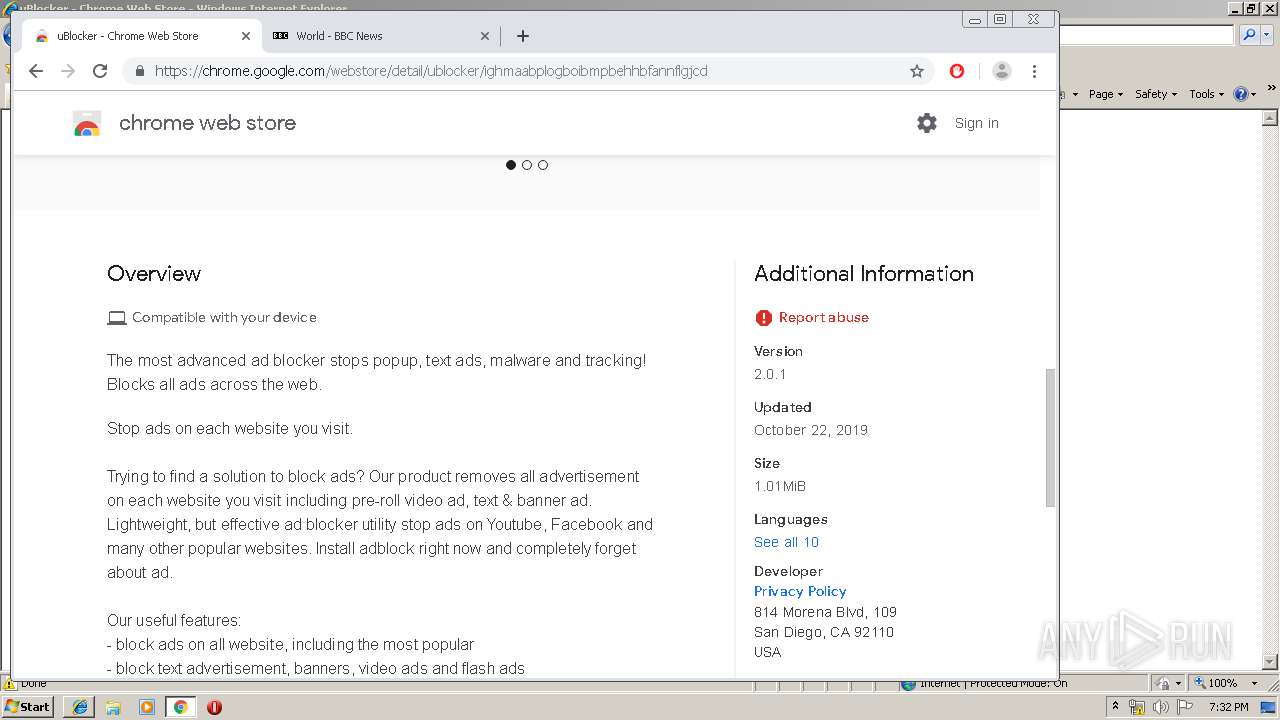This screenshot has height=720, width=1280.
Task: Open the Windows Start menu
Action: [28, 706]
